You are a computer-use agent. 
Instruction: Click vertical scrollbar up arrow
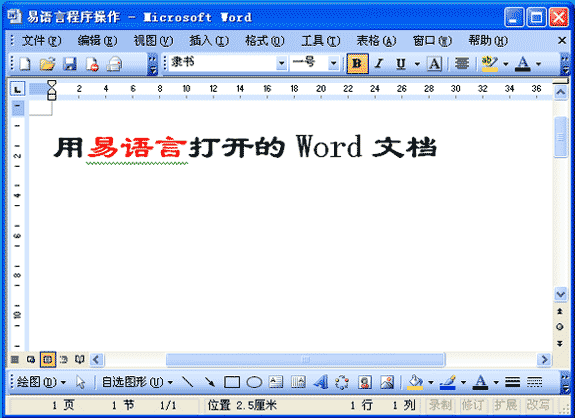coord(560,92)
